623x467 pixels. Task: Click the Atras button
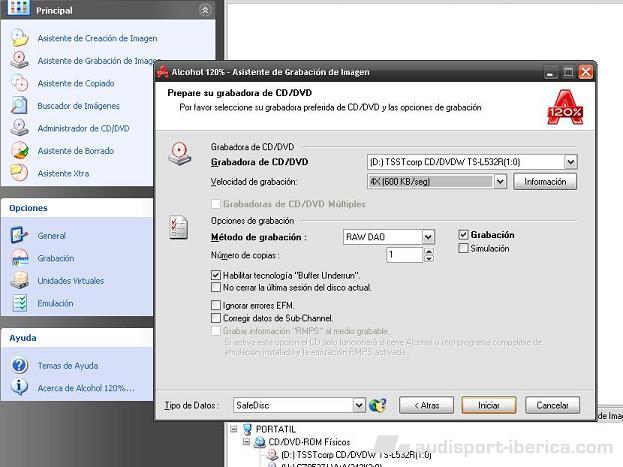point(426,405)
